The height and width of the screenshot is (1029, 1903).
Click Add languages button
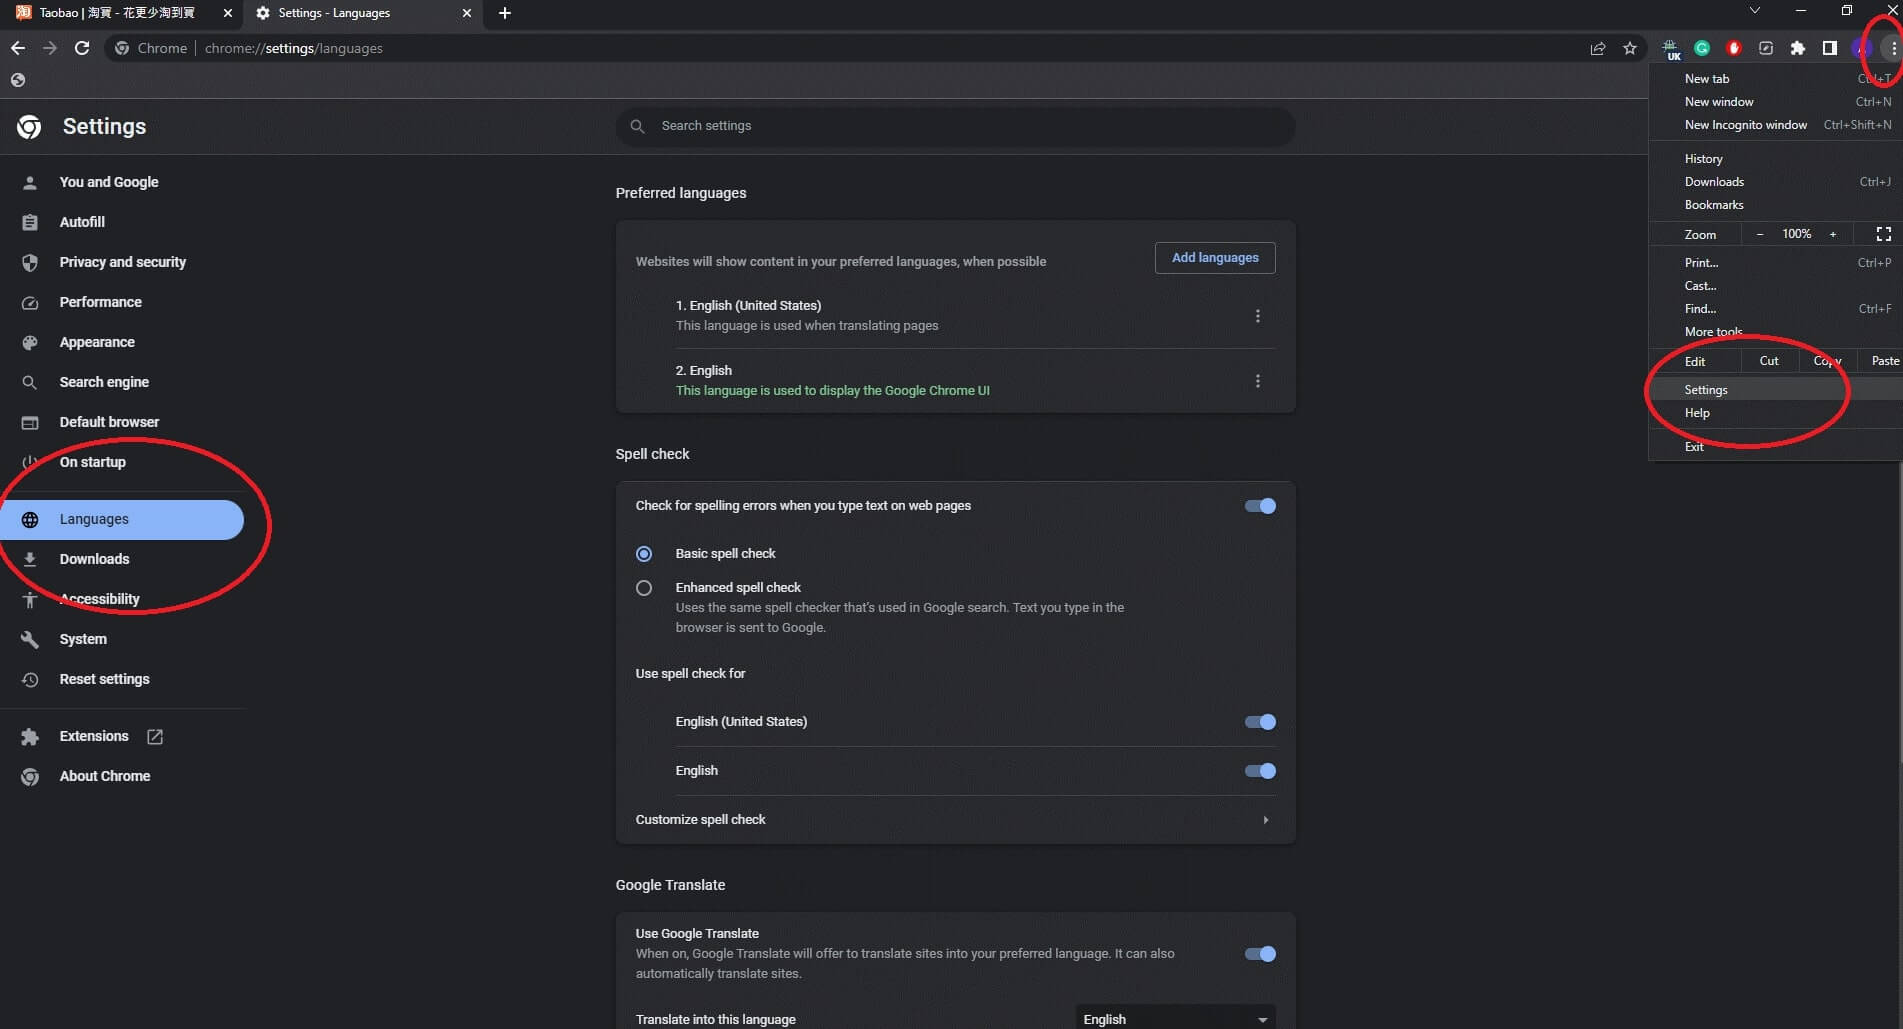click(1214, 258)
